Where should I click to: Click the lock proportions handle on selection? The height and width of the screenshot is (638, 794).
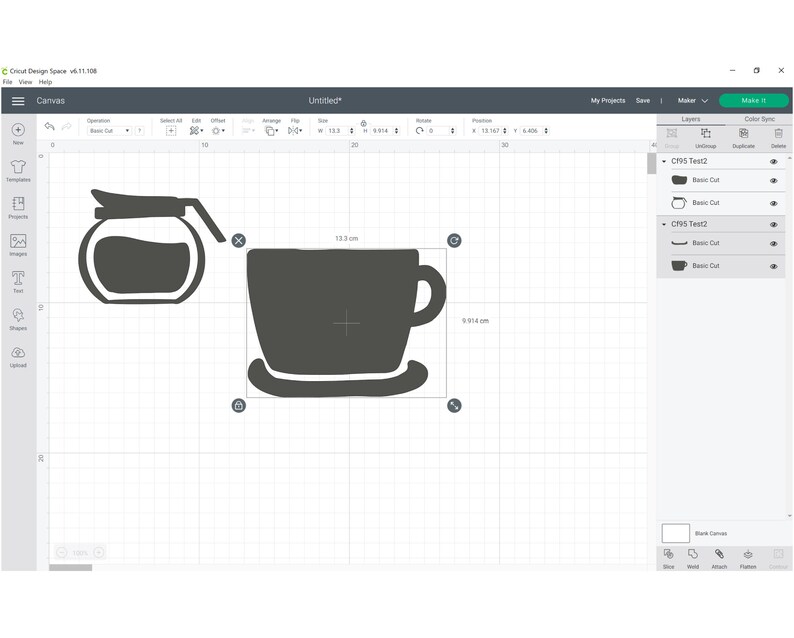coord(239,406)
